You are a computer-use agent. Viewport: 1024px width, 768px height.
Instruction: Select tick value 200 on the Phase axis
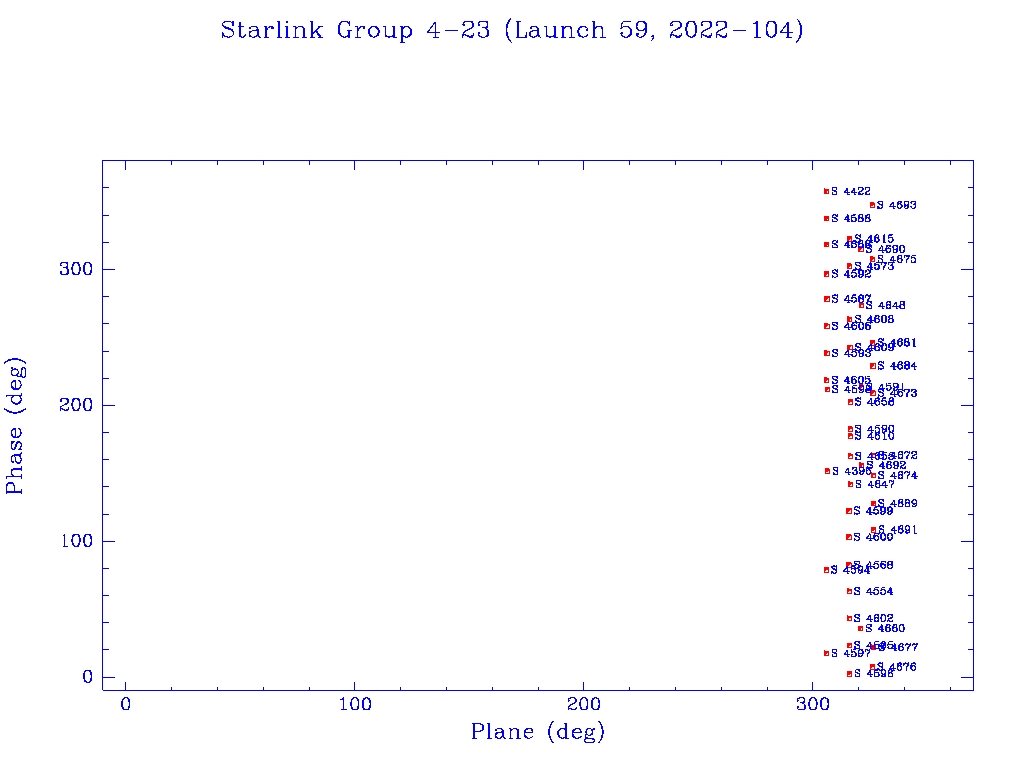76,405
